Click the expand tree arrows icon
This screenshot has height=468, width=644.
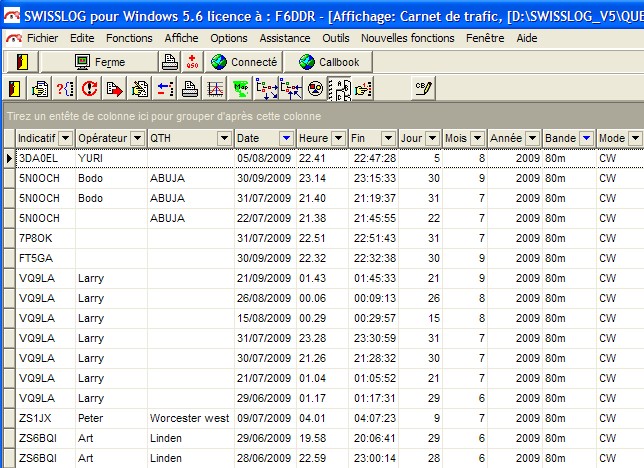(x=266, y=88)
